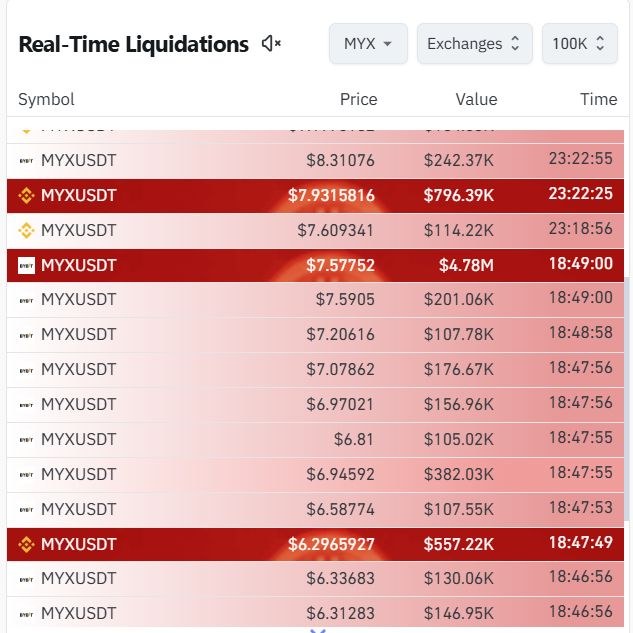Click the scrollbar on the liquidations list
633x633 pixels.
627,398
